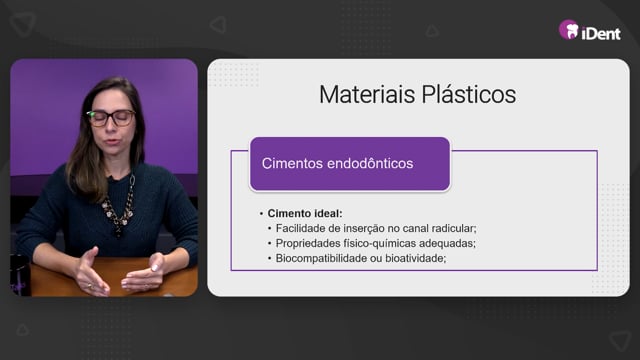Select the Cimento ideal bullet heading

[305, 213]
